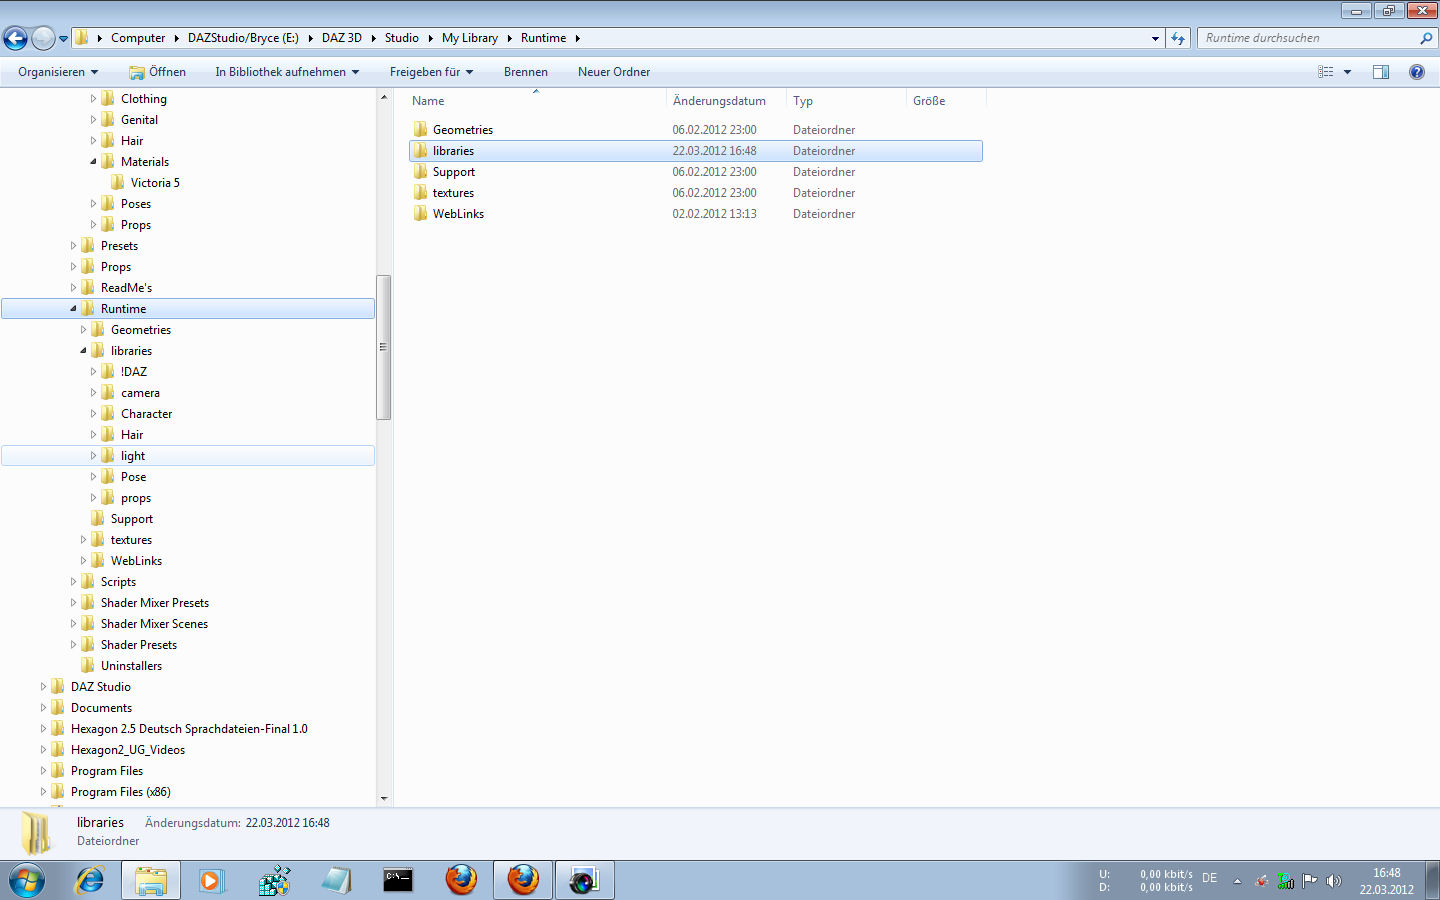
Task: Open the Freigeben für dropdown
Action: pyautogui.click(x=431, y=72)
